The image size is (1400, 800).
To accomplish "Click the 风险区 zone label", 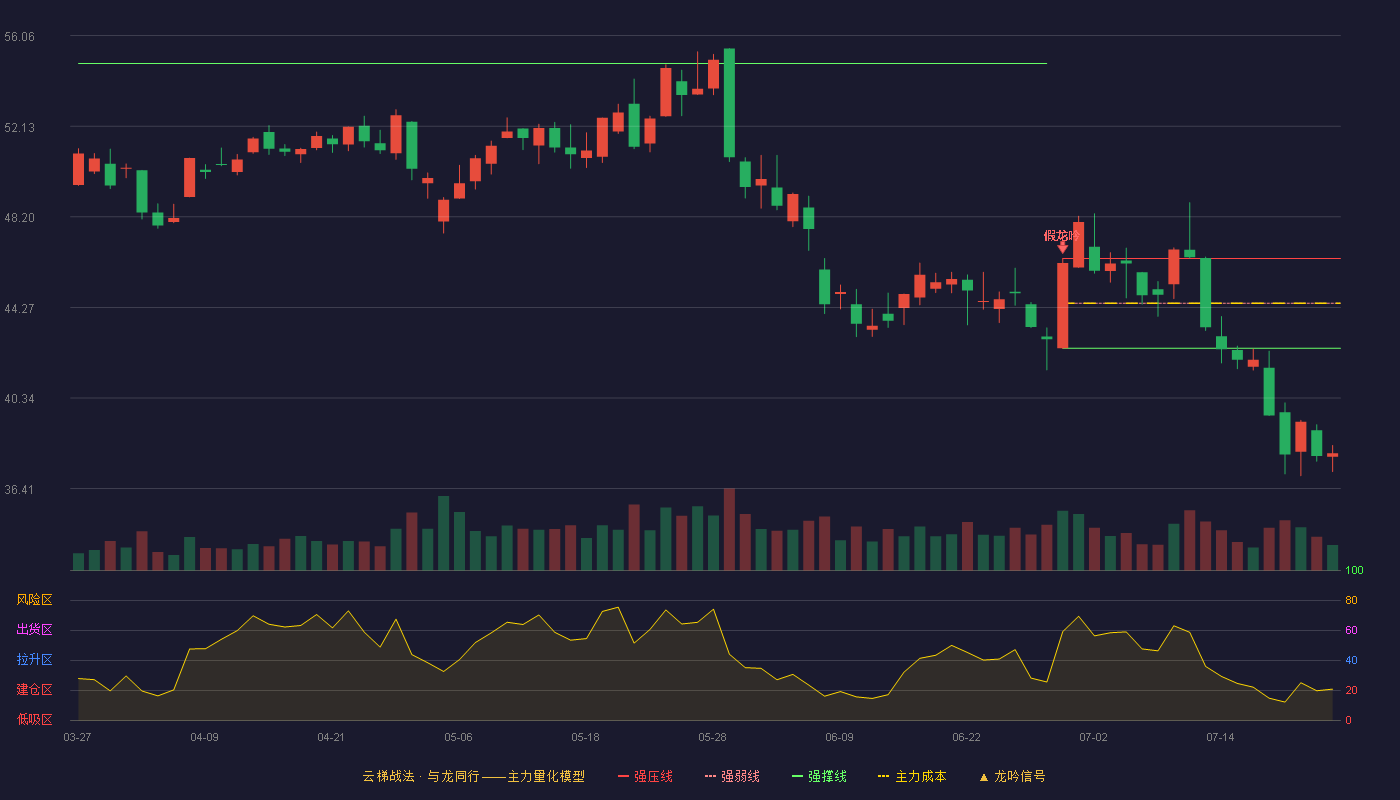I will point(35,600).
